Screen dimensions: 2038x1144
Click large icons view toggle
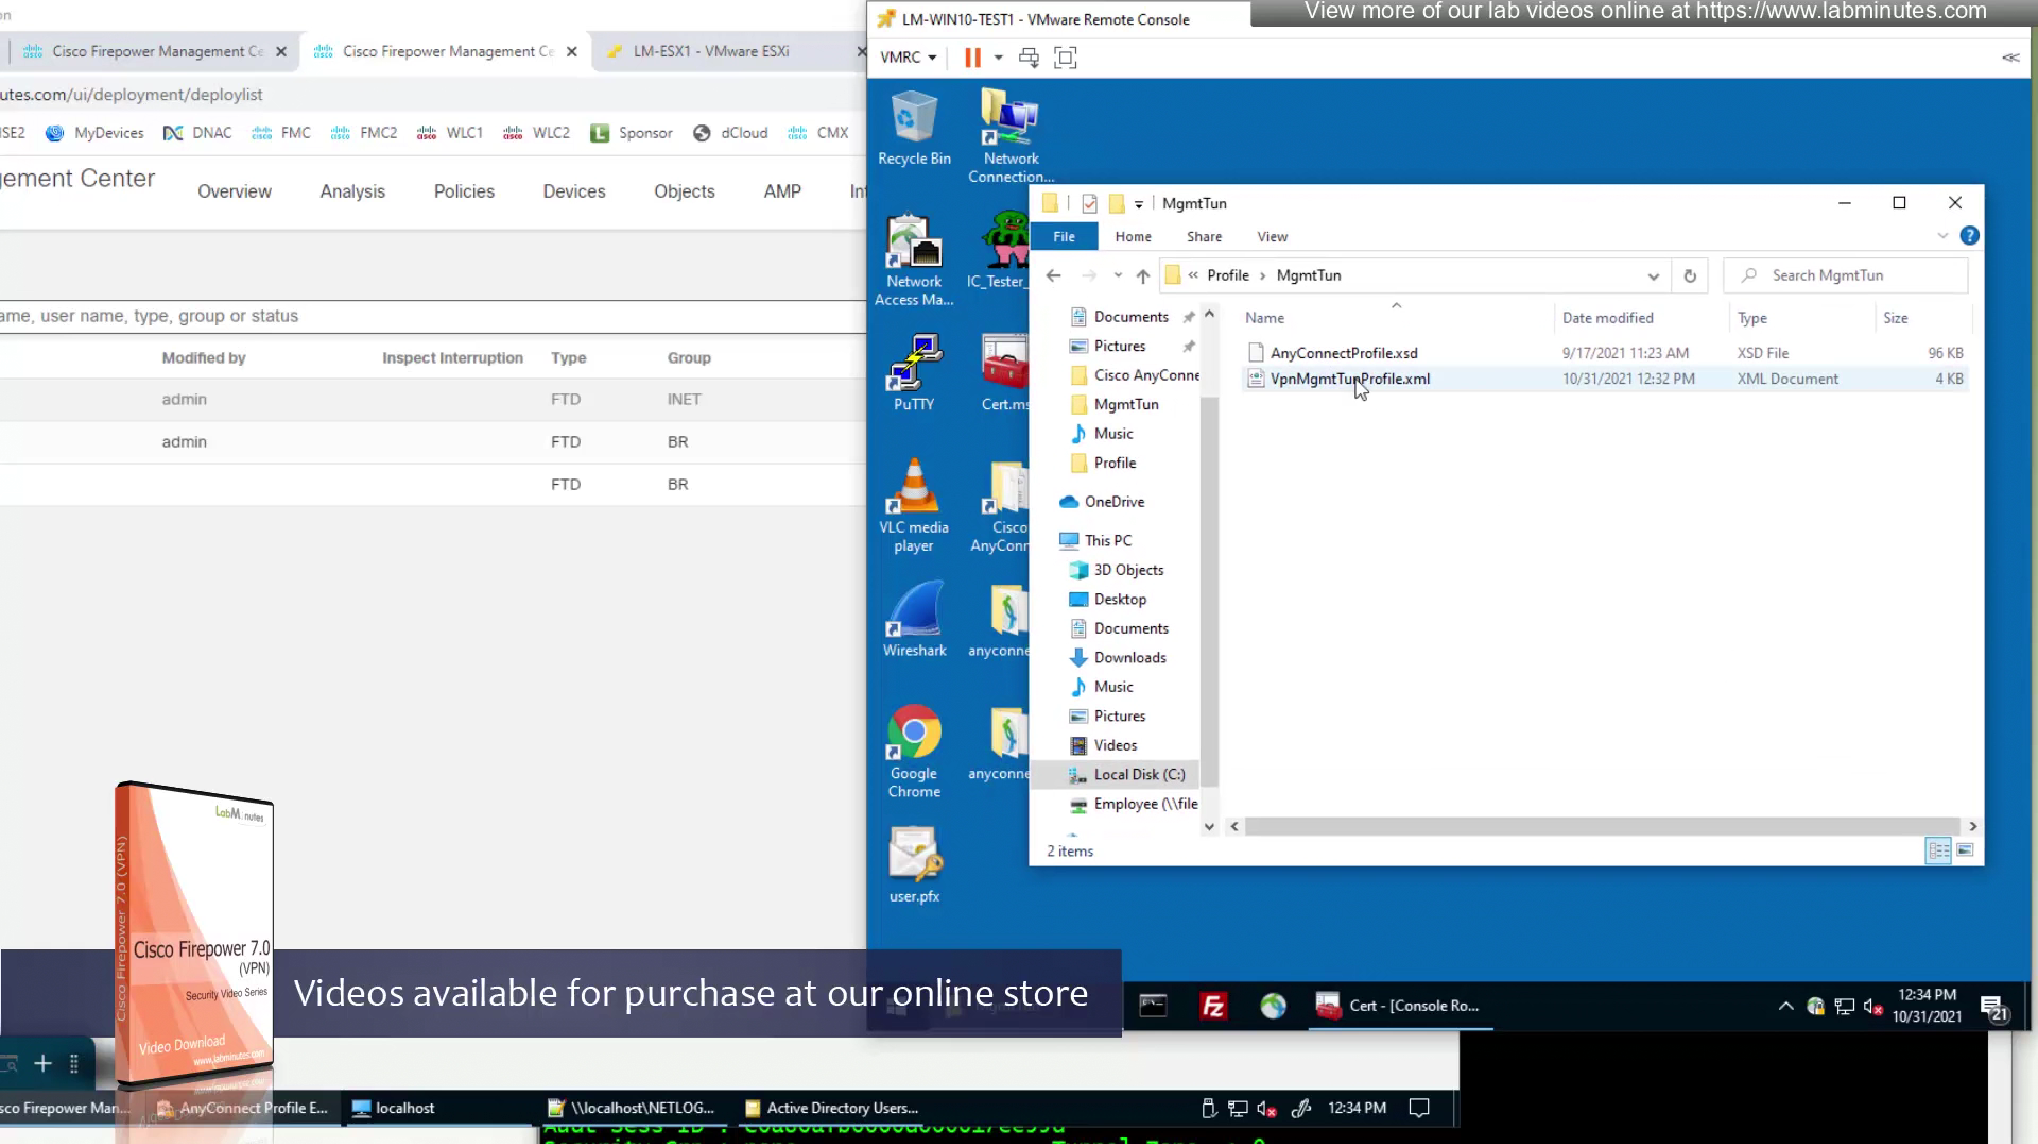(1965, 851)
